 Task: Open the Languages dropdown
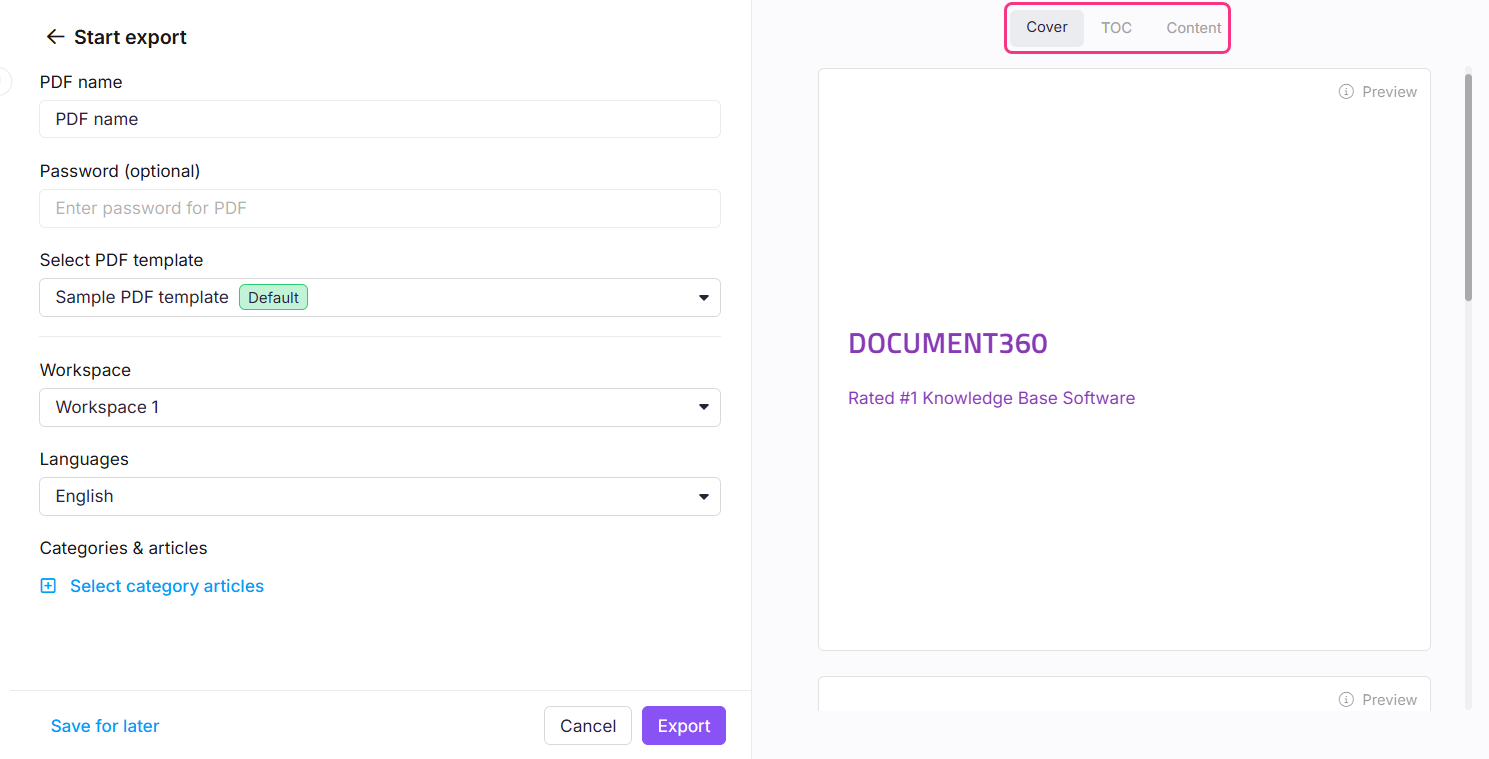(380, 496)
